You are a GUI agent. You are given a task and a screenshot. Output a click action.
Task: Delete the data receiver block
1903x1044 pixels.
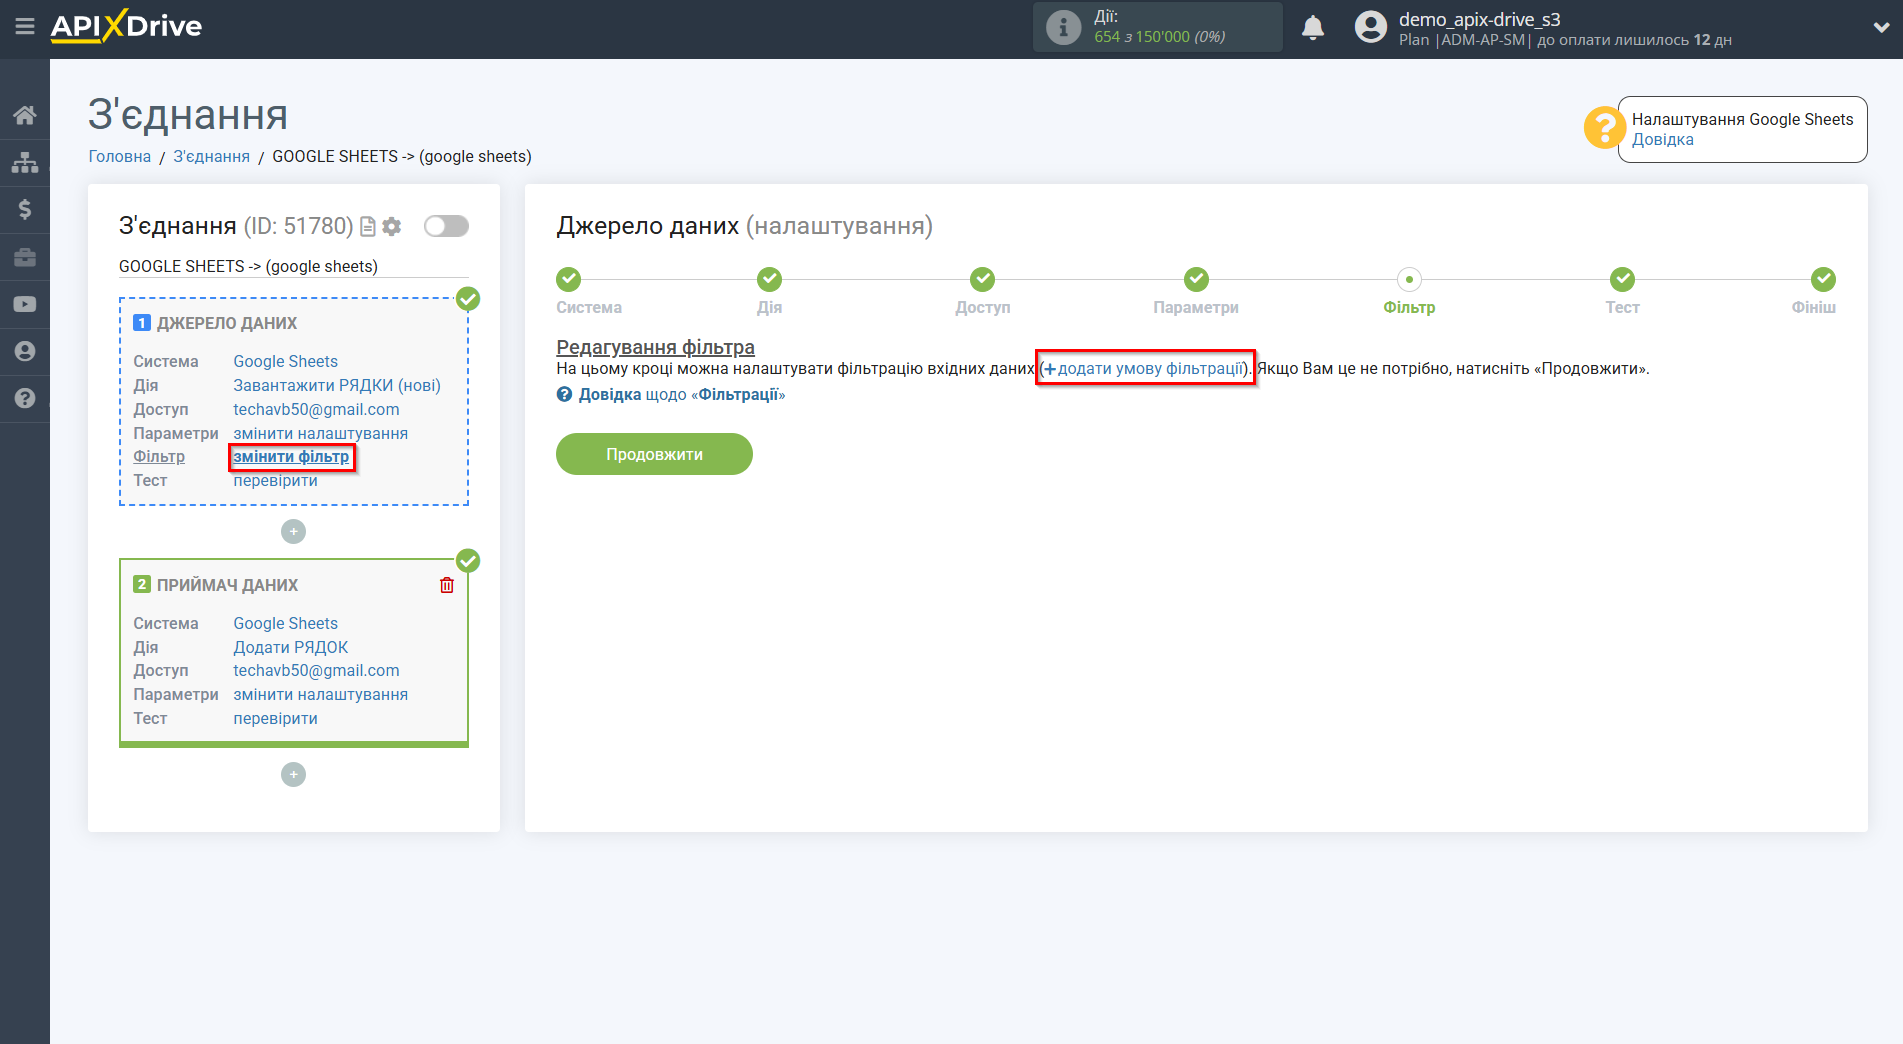pyautogui.click(x=447, y=585)
